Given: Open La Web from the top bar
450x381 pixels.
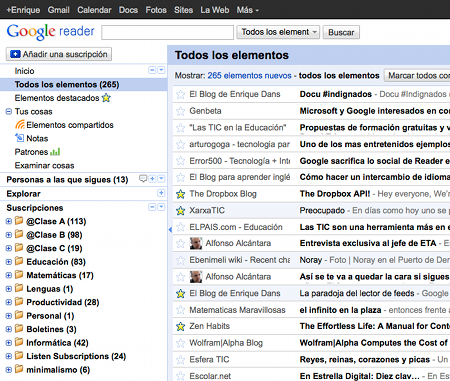Looking at the screenshot, I should pos(215,10).
